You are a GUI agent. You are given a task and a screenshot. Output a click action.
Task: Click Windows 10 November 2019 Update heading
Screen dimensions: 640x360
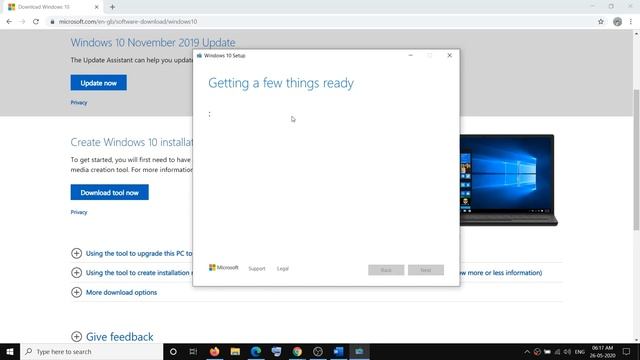153,42
